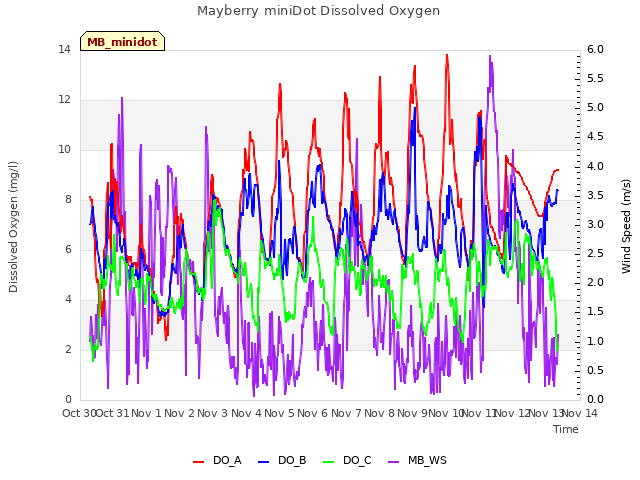Click the chart title Mayberry miniDot Dissolved Oxygen

click(x=318, y=11)
